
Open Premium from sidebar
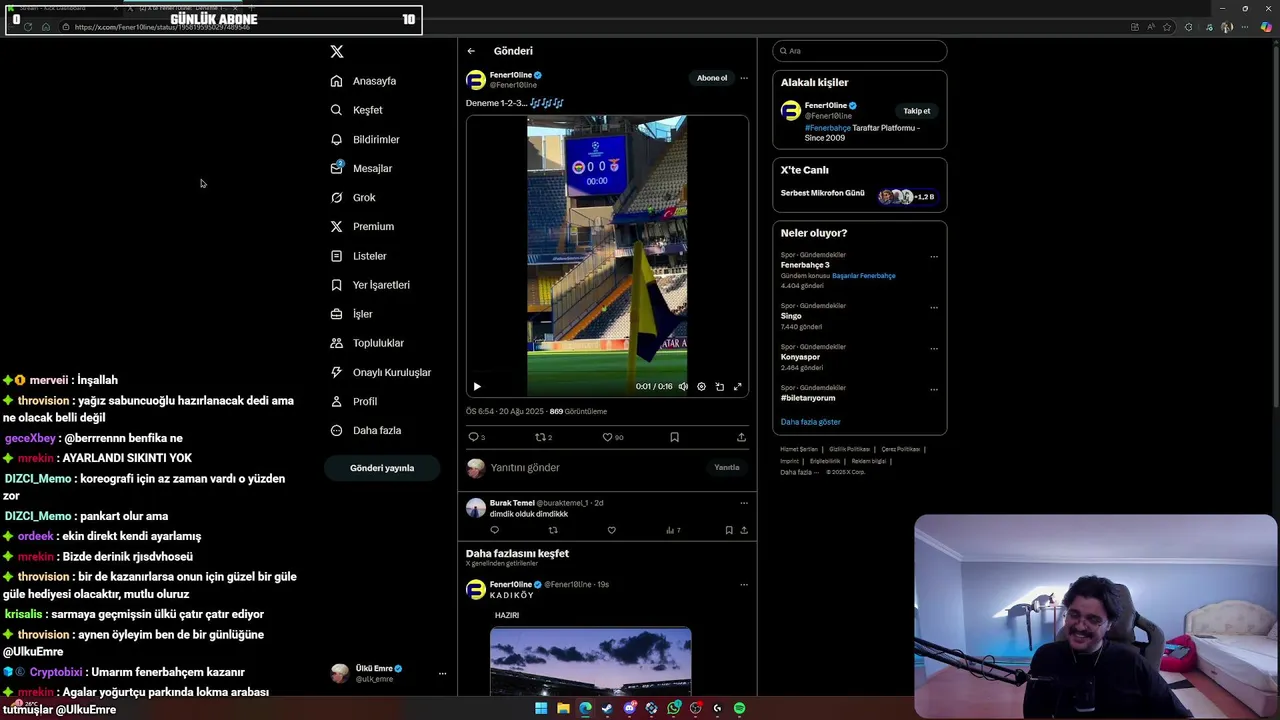tap(362, 226)
